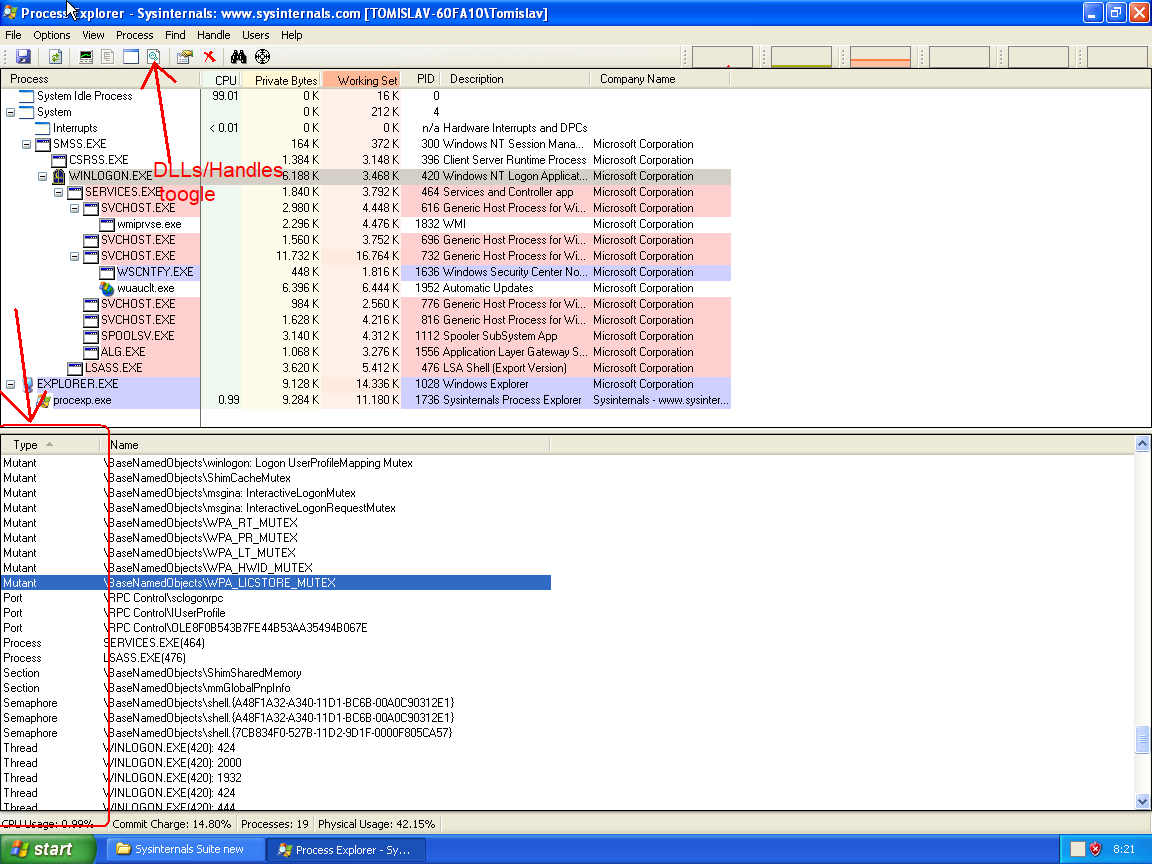Open the Help menu
Screen dimensions: 1152x864
click(292, 35)
